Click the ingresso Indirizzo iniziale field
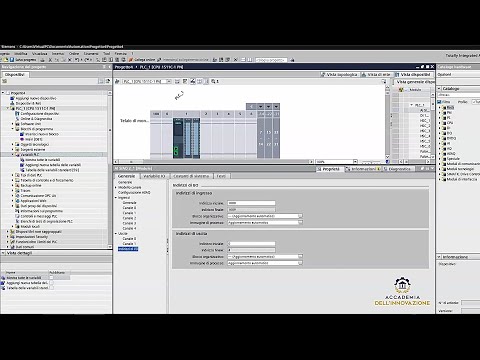 (251, 203)
